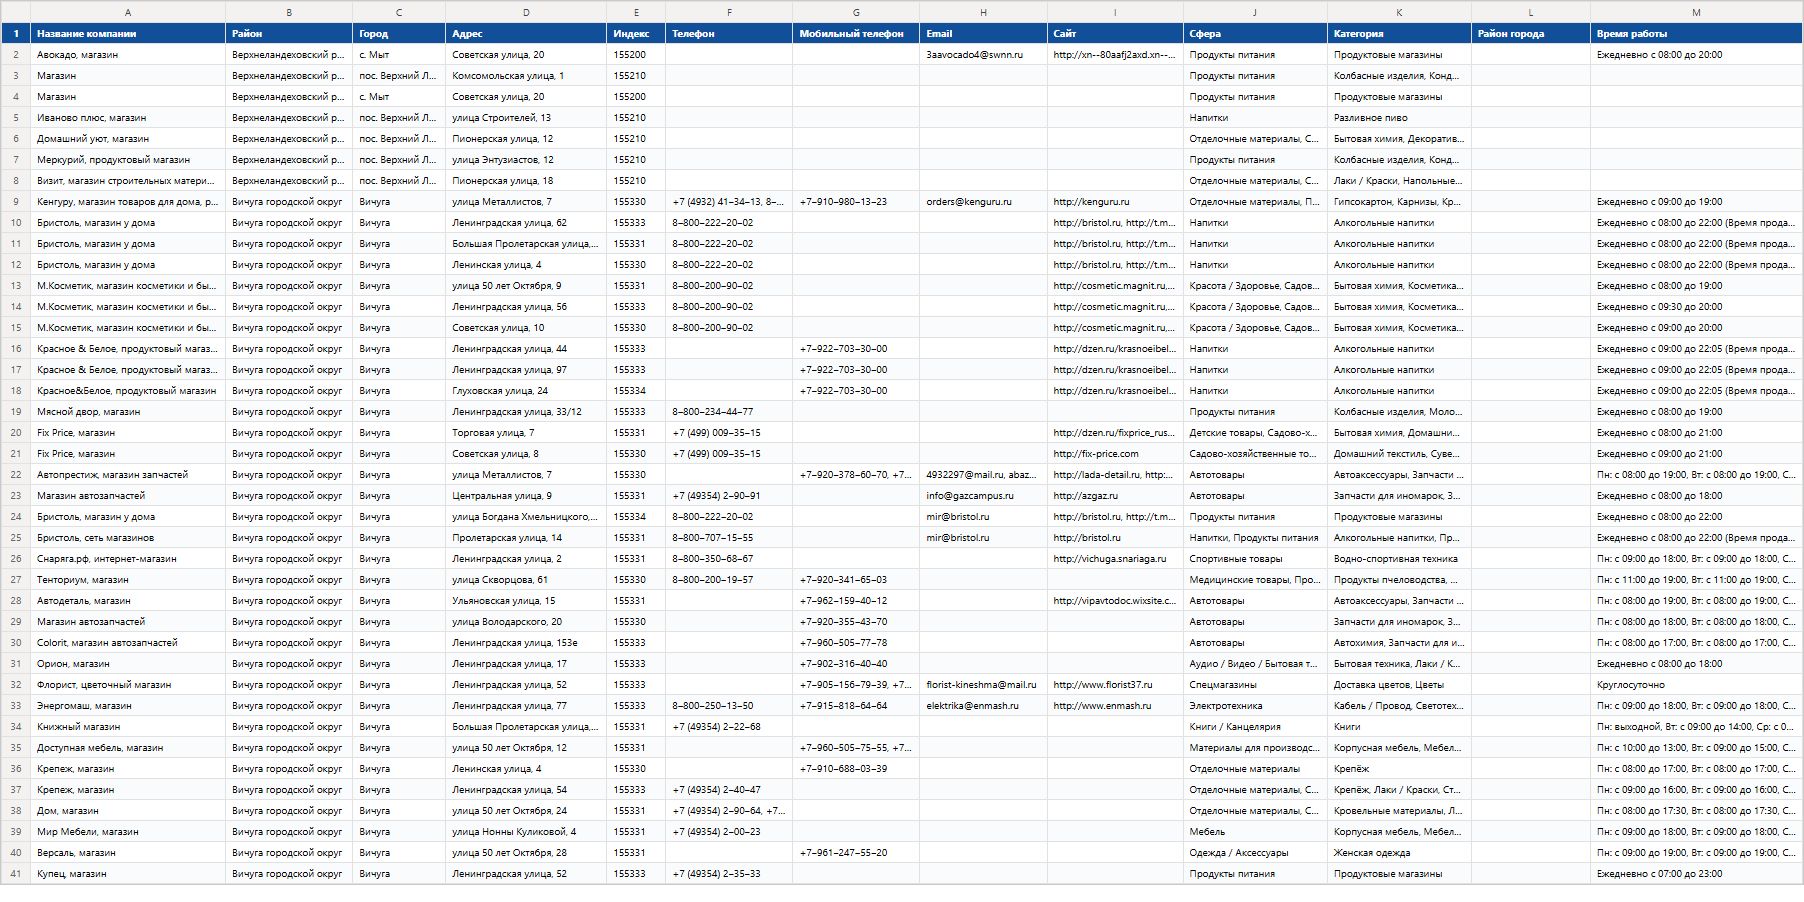Select row 20 by its number
Image resolution: width=1804 pixels, height=902 pixels.
pos(15,433)
